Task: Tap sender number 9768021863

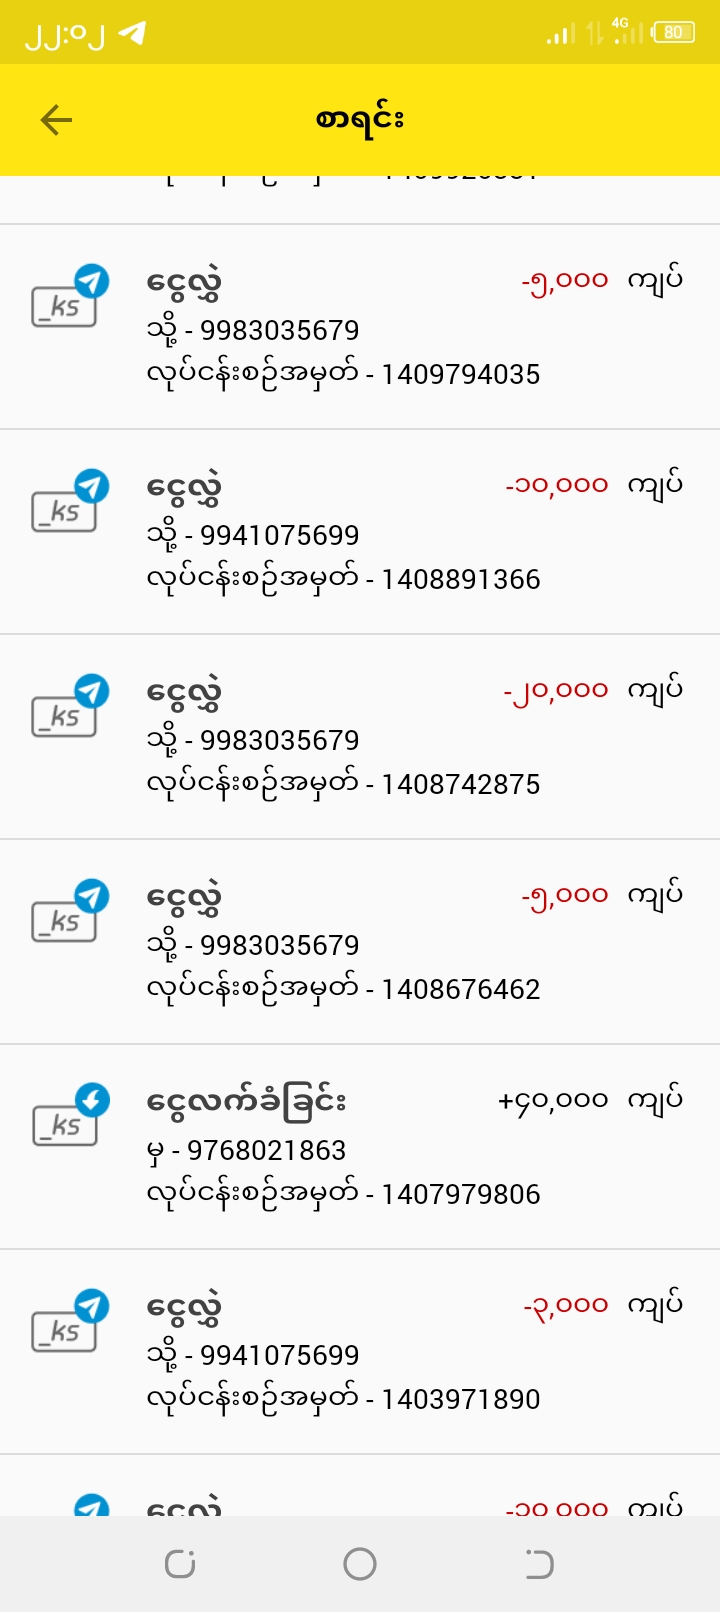Action: [x=266, y=1151]
